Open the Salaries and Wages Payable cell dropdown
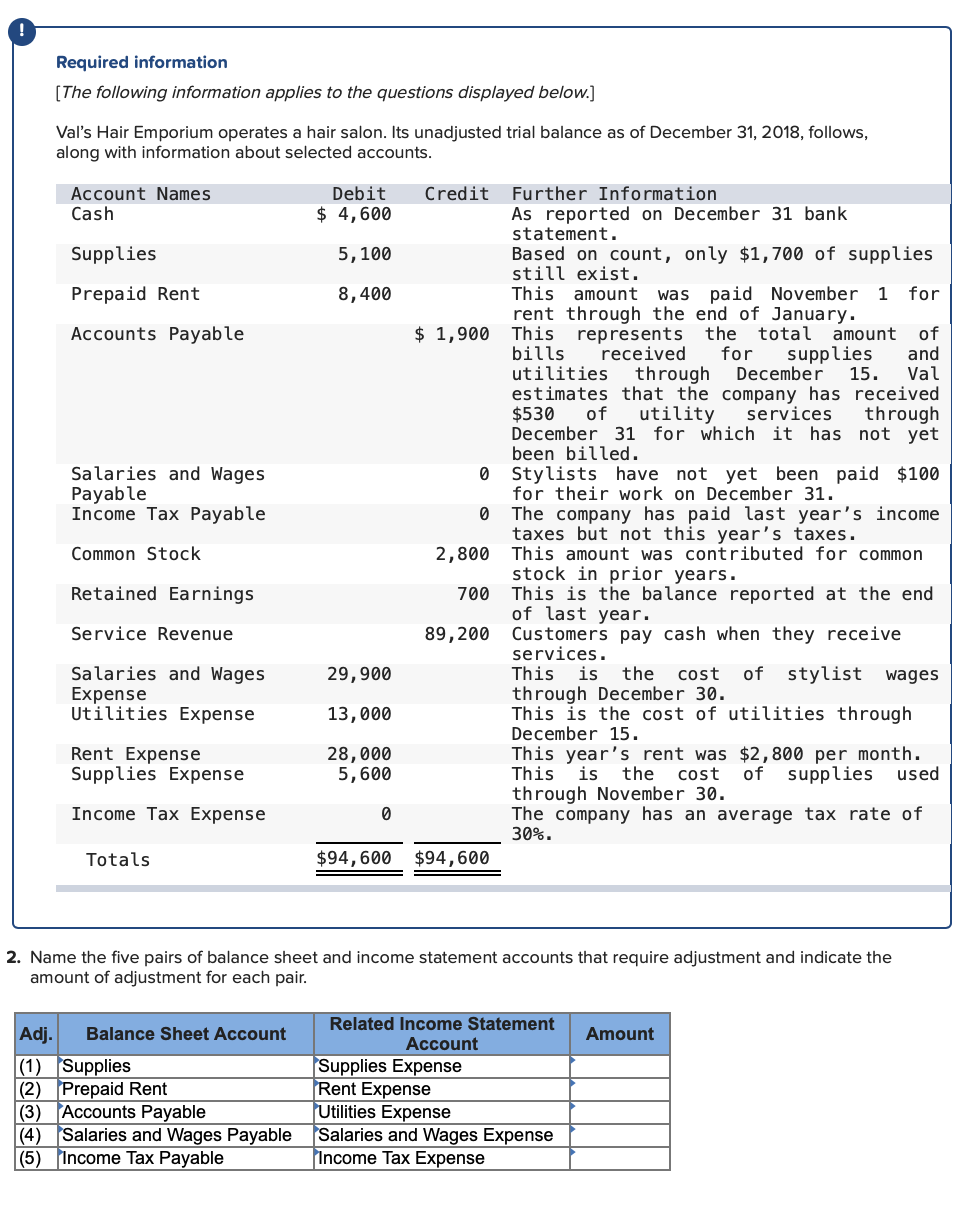Viewport: 972px width, 1208px height. point(62,1135)
